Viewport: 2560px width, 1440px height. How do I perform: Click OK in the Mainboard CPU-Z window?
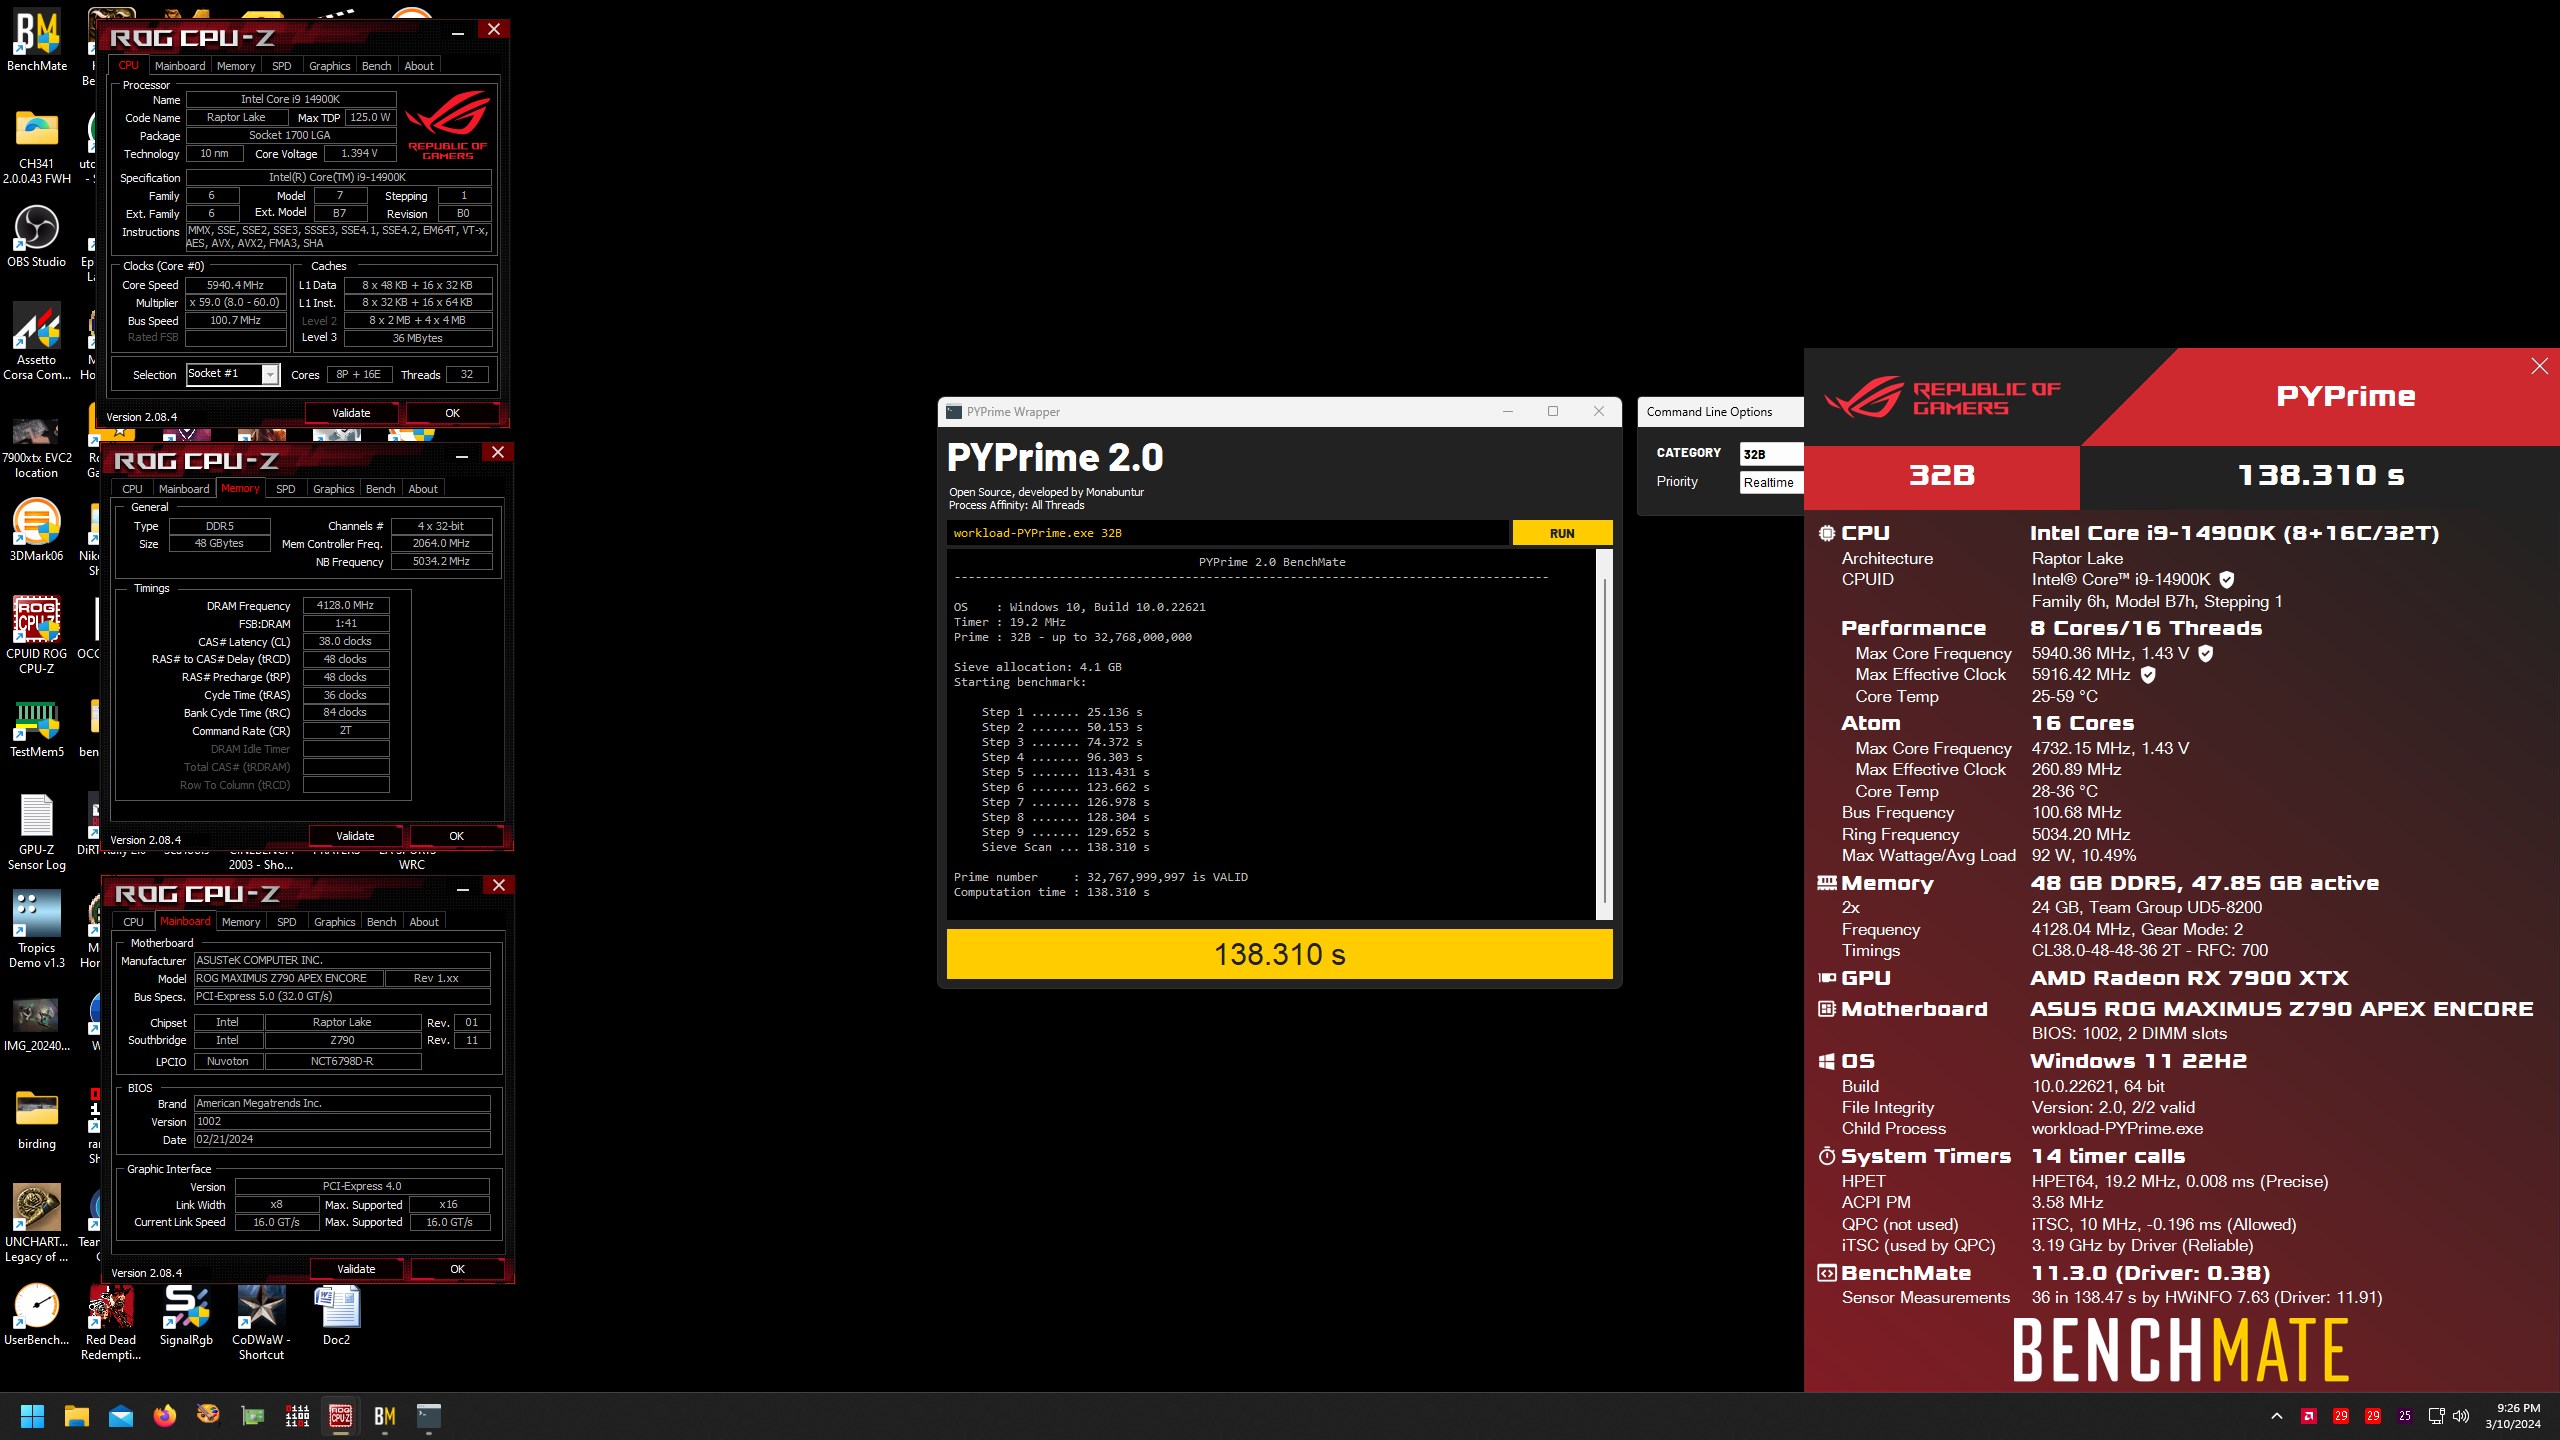458,1269
